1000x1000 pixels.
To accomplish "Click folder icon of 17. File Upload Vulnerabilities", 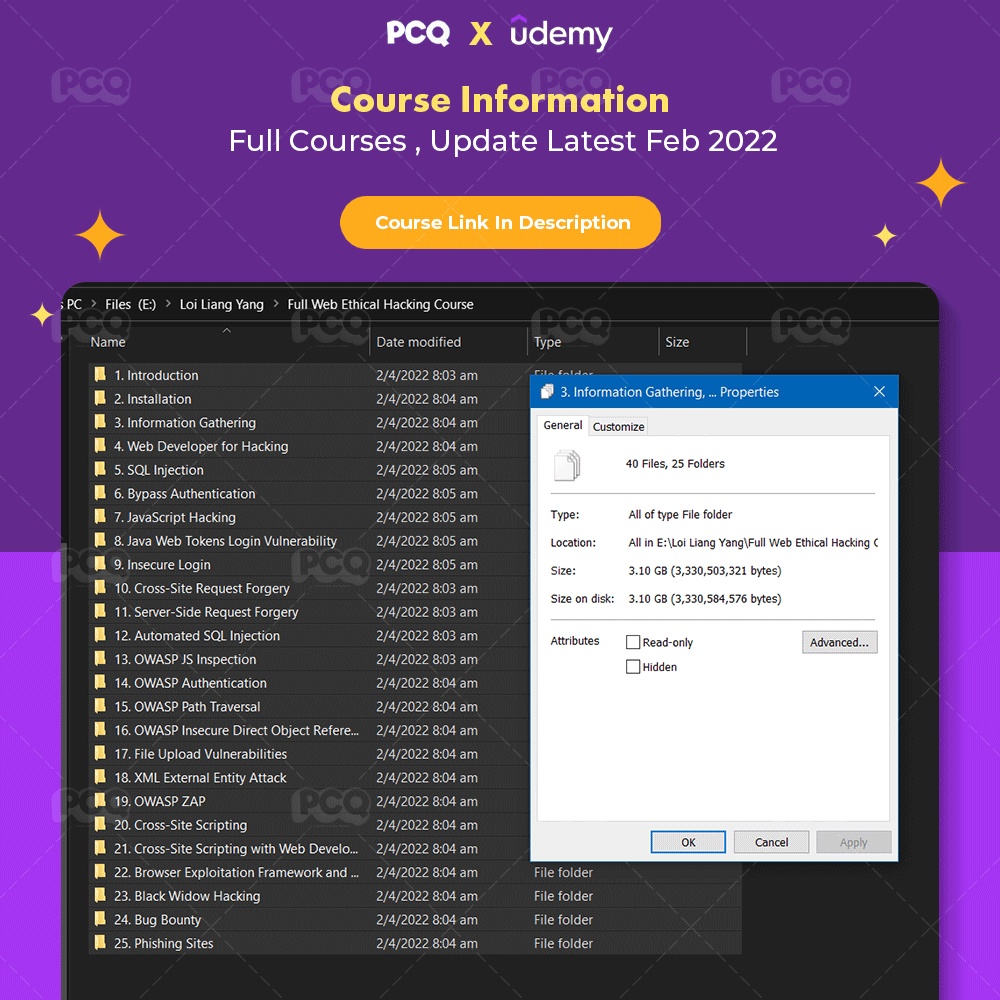I will (x=100, y=753).
